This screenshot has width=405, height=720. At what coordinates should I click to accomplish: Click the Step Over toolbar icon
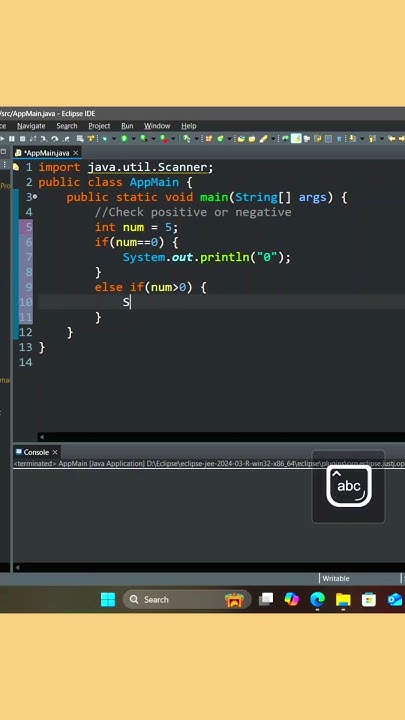click(x=55, y=138)
